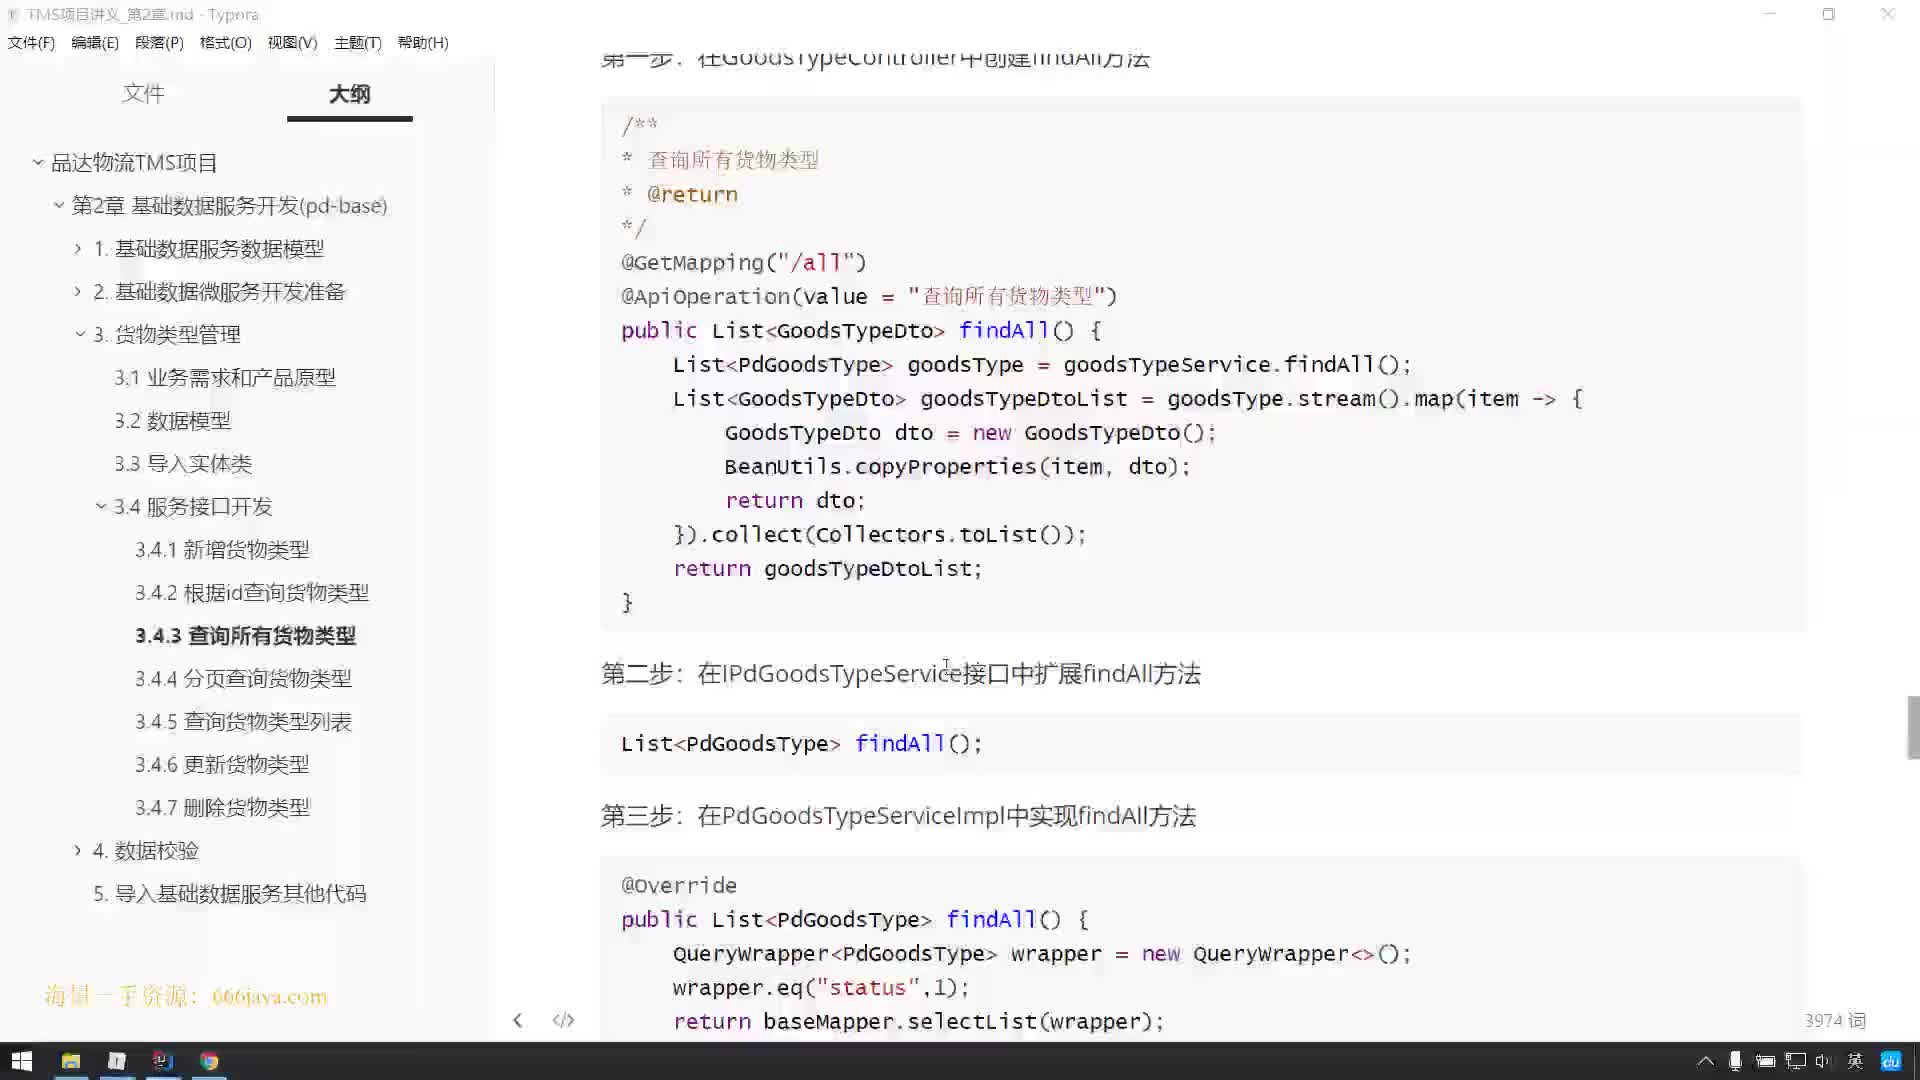Click the 3974 词 word count

click(1835, 1020)
